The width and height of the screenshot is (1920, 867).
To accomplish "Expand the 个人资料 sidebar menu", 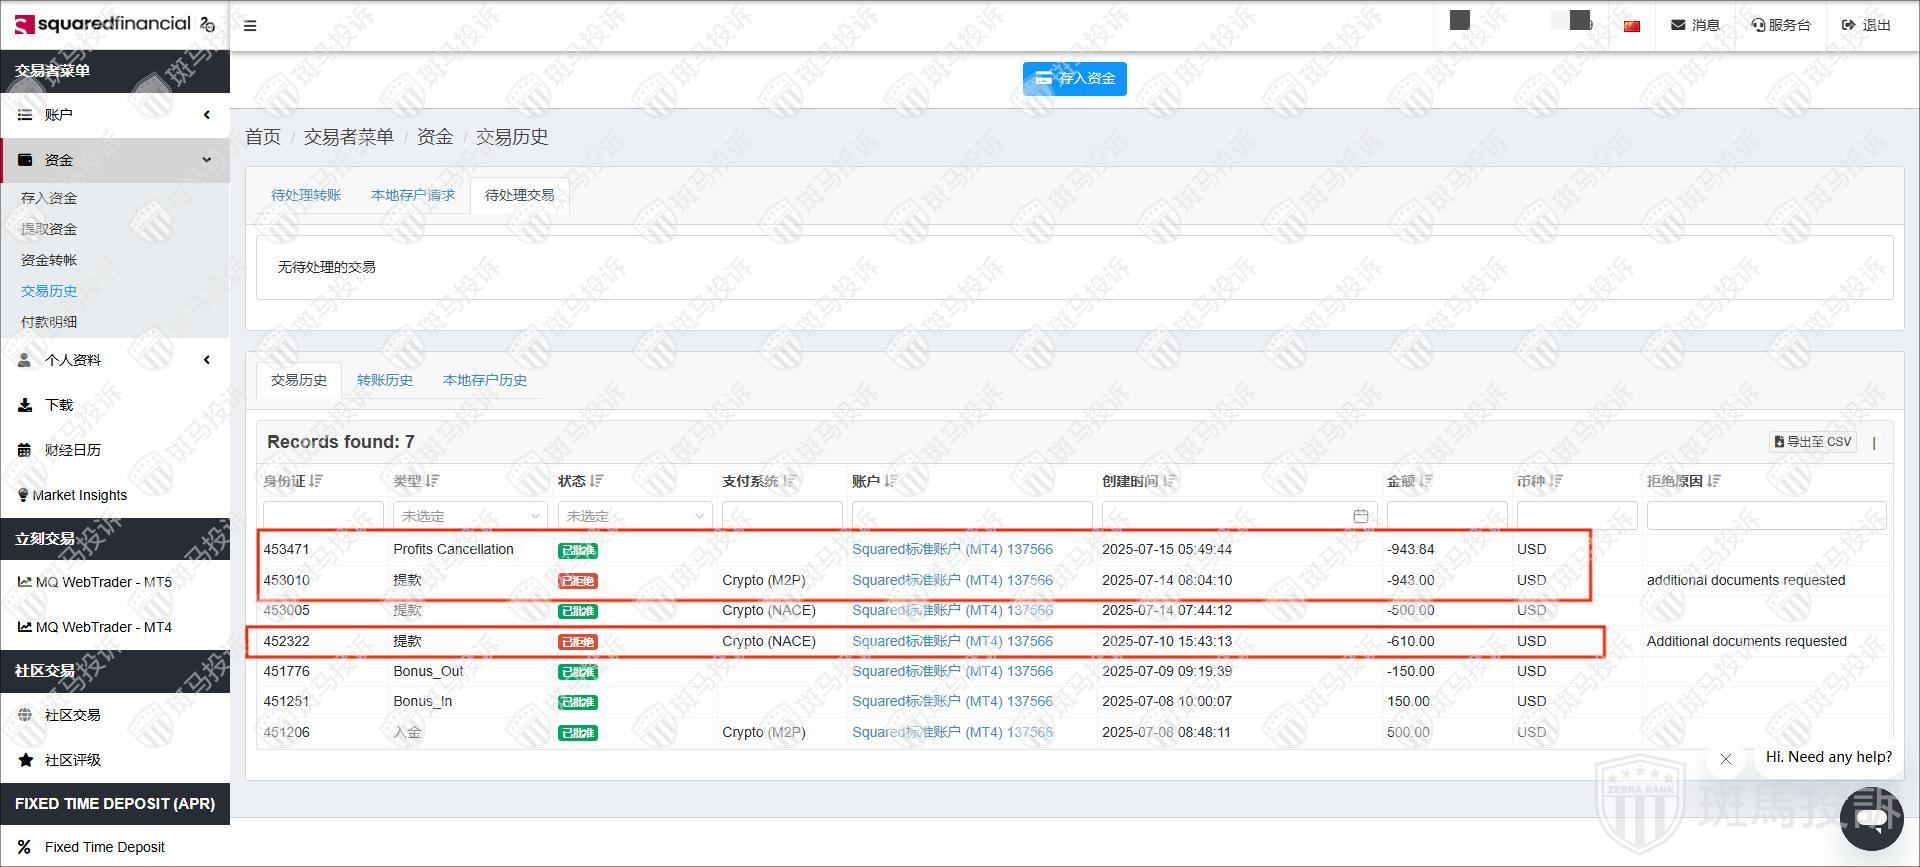I will coord(114,360).
